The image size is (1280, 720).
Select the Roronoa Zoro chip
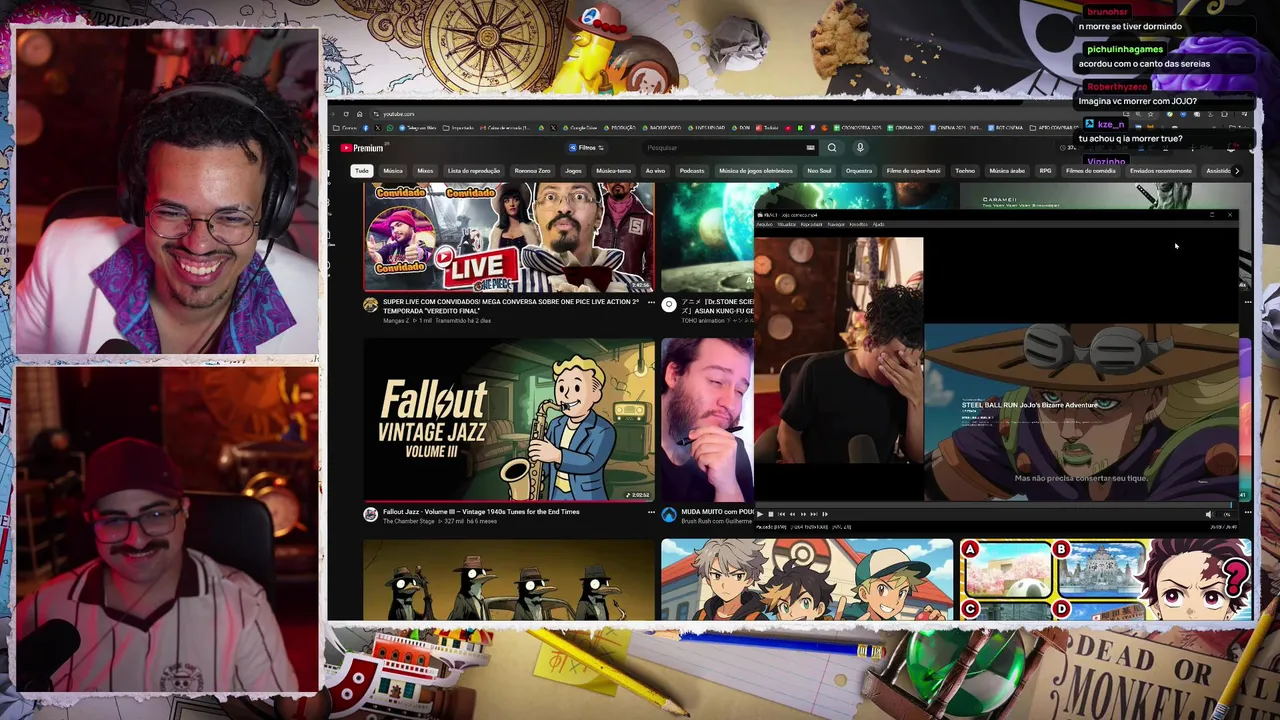pyautogui.click(x=532, y=171)
